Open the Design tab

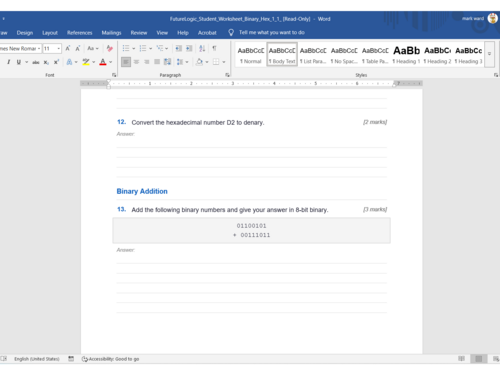pyautogui.click(x=25, y=33)
